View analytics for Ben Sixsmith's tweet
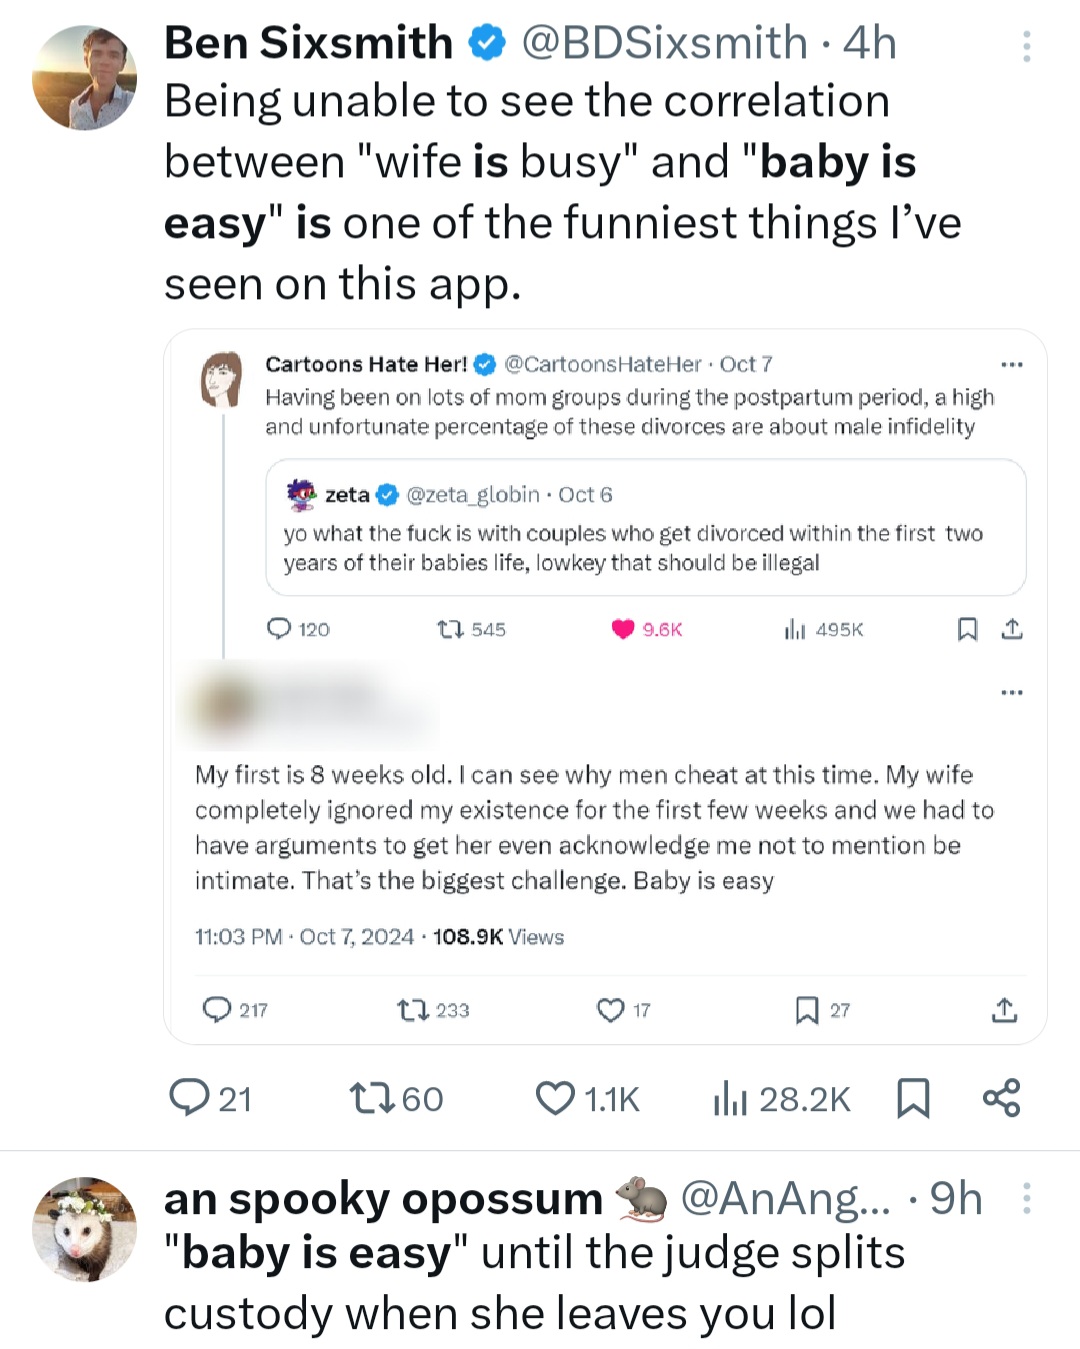Image resolution: width=1080 pixels, height=1349 pixels. tap(731, 1098)
